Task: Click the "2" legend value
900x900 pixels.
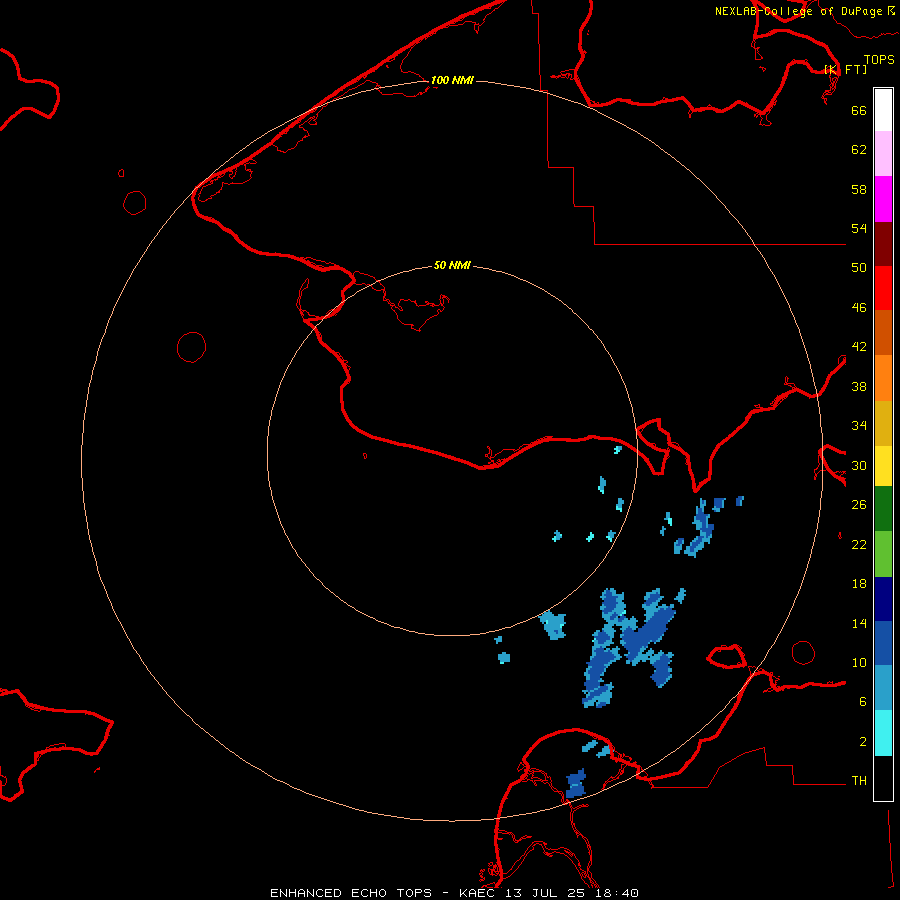Action: click(x=863, y=742)
